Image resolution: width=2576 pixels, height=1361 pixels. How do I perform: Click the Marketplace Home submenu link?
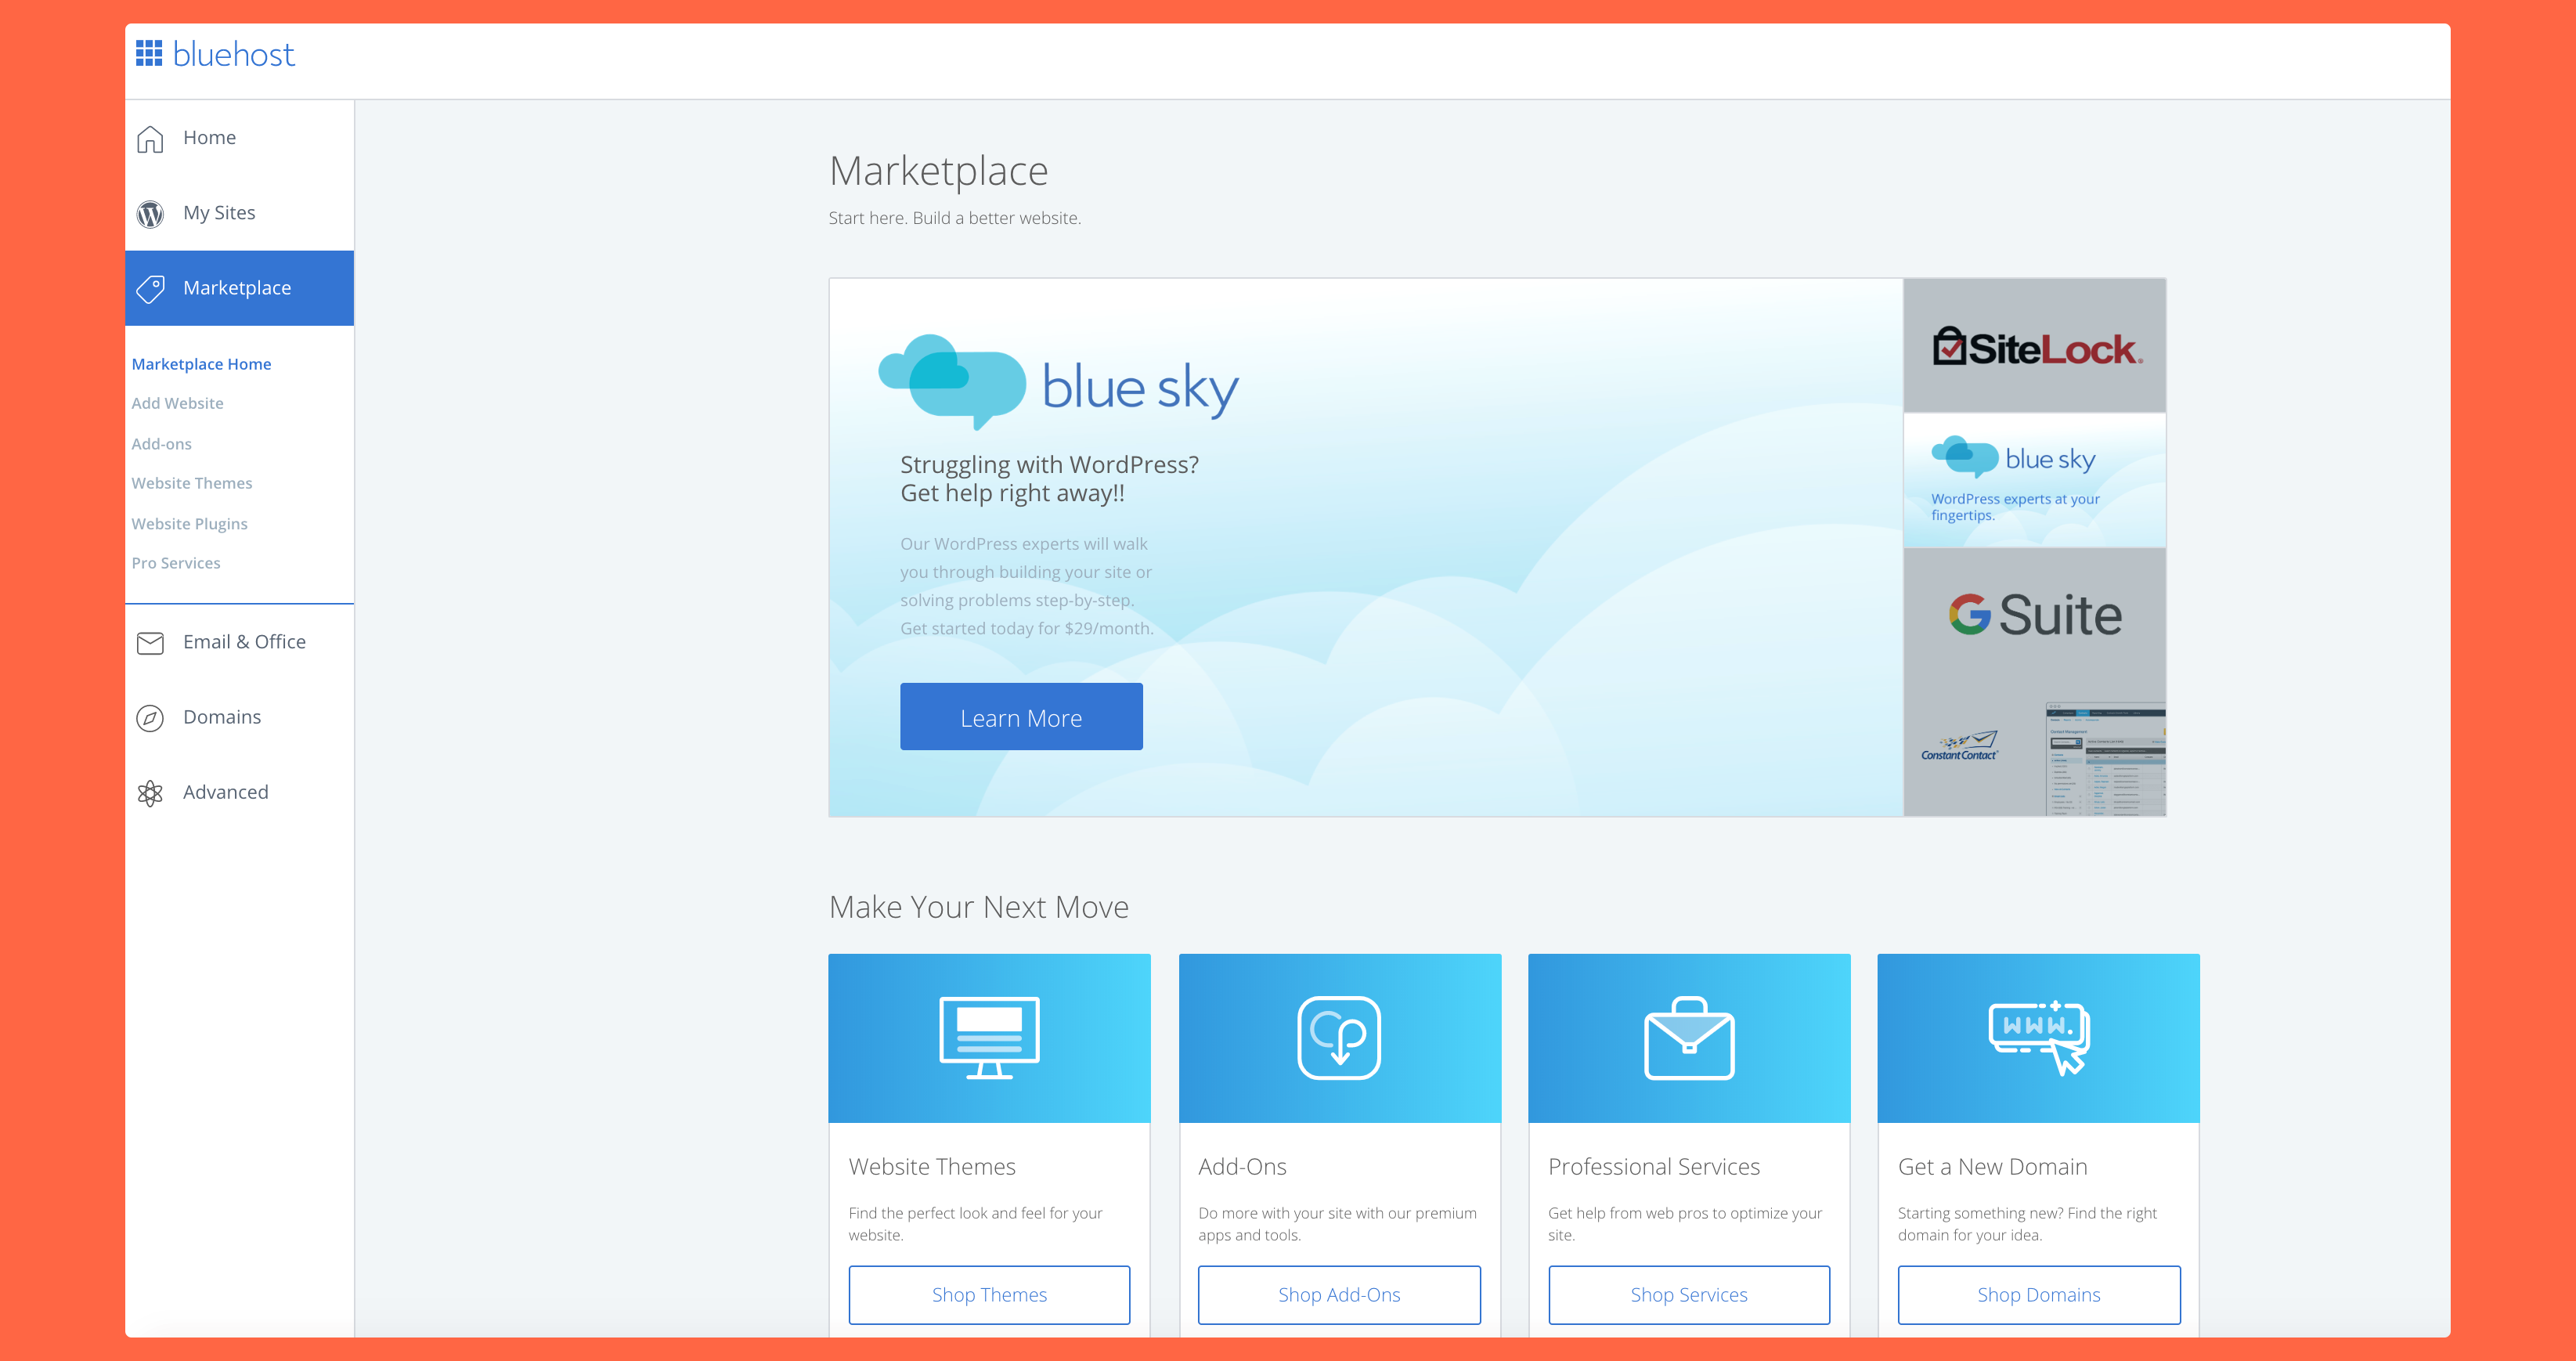click(201, 364)
